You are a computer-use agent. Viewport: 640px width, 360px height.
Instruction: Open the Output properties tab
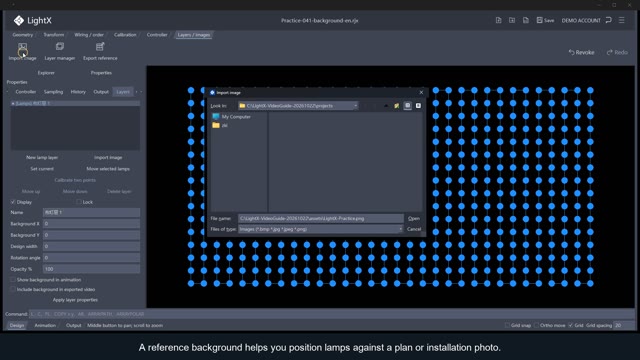(101, 92)
